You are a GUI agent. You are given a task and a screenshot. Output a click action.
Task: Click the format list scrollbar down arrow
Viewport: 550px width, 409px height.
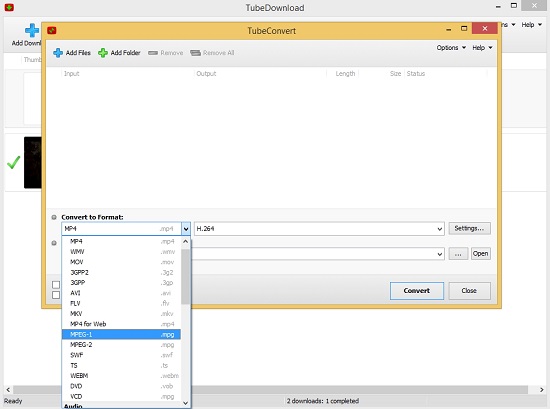click(x=186, y=403)
